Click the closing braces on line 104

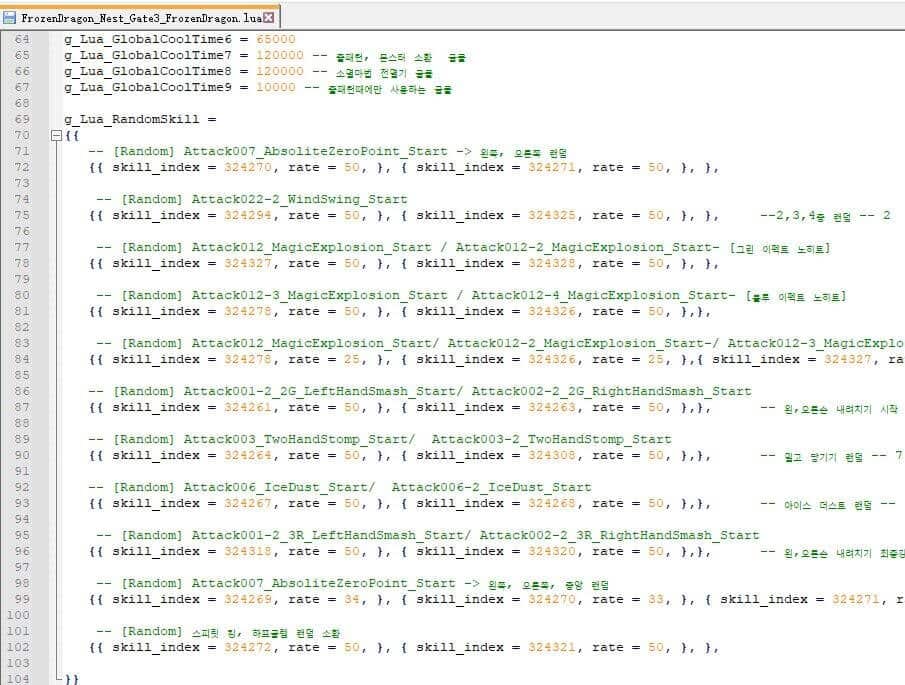coord(72,679)
